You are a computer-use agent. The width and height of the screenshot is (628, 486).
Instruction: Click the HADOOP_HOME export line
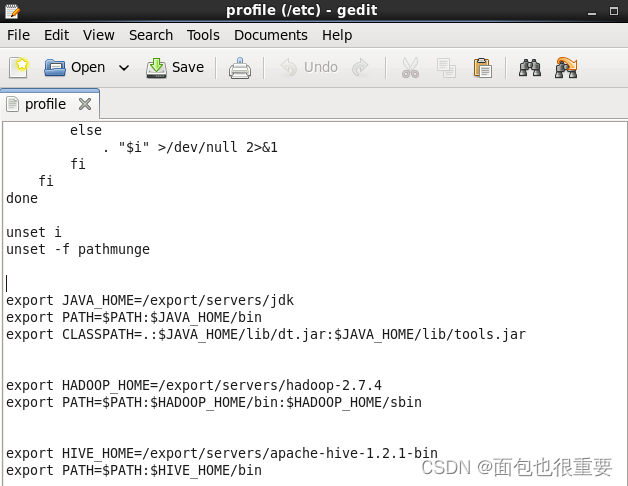point(194,385)
